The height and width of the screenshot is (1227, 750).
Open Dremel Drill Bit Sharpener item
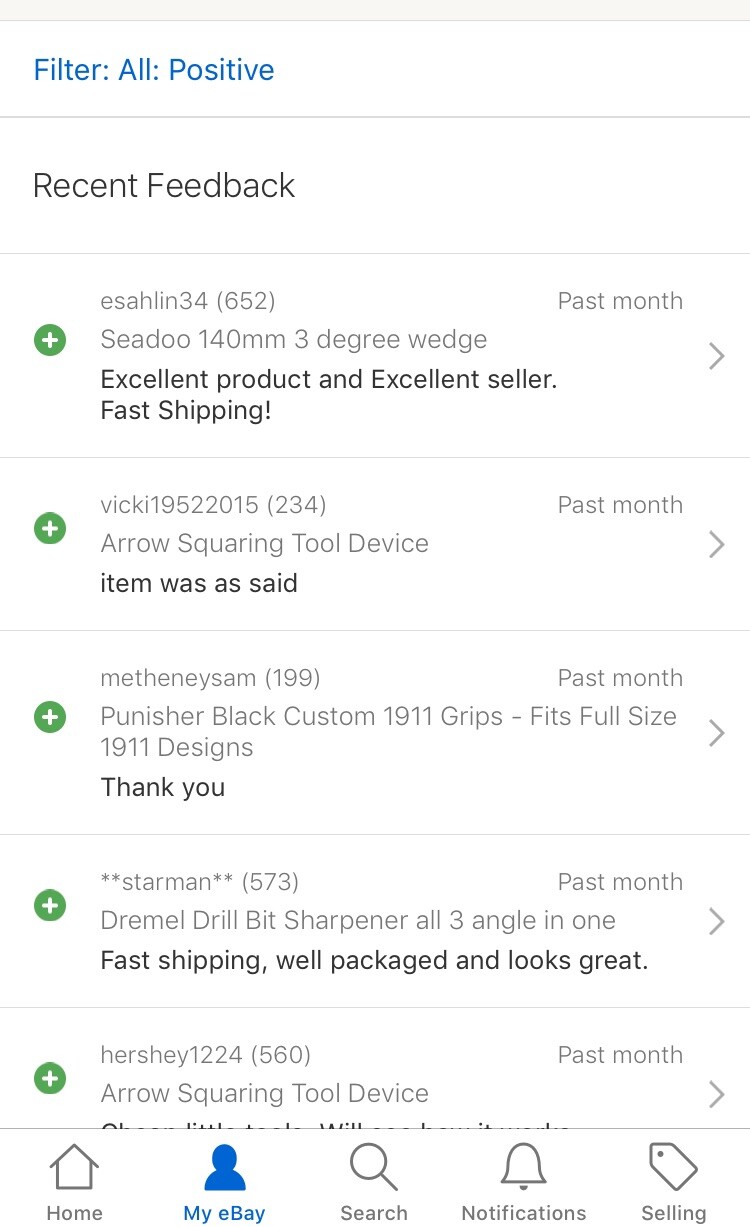click(358, 920)
